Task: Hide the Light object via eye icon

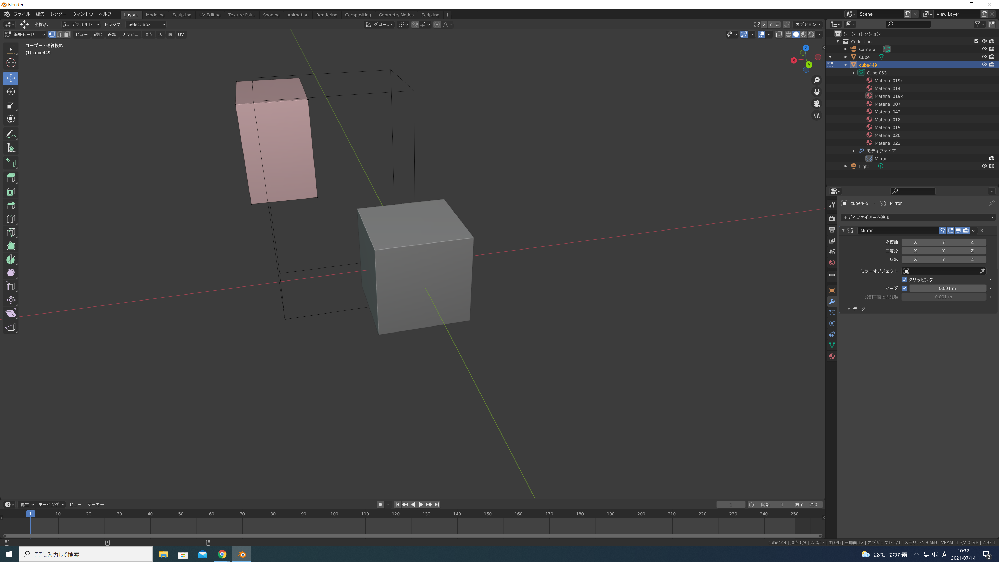Action: (984, 166)
